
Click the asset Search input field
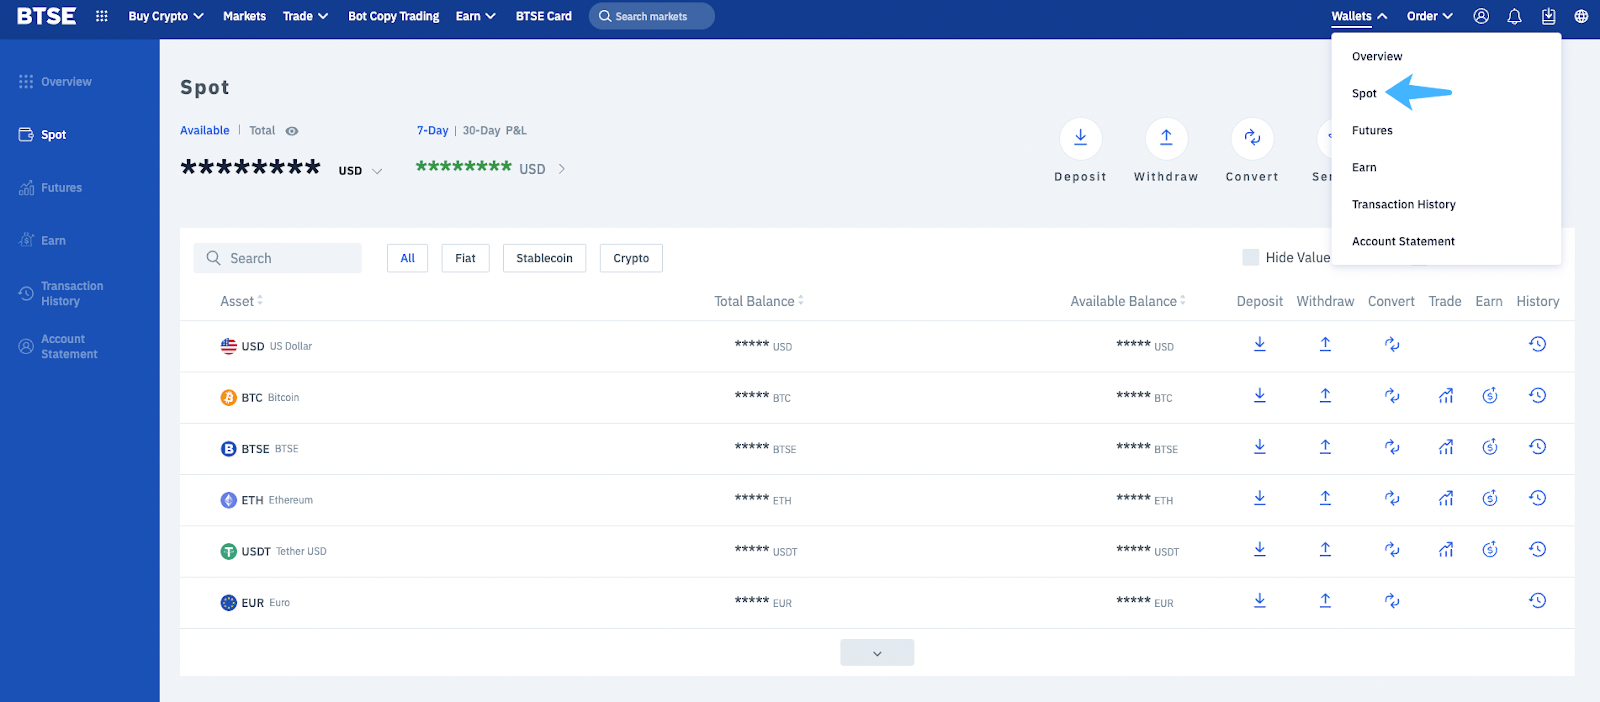coord(278,258)
